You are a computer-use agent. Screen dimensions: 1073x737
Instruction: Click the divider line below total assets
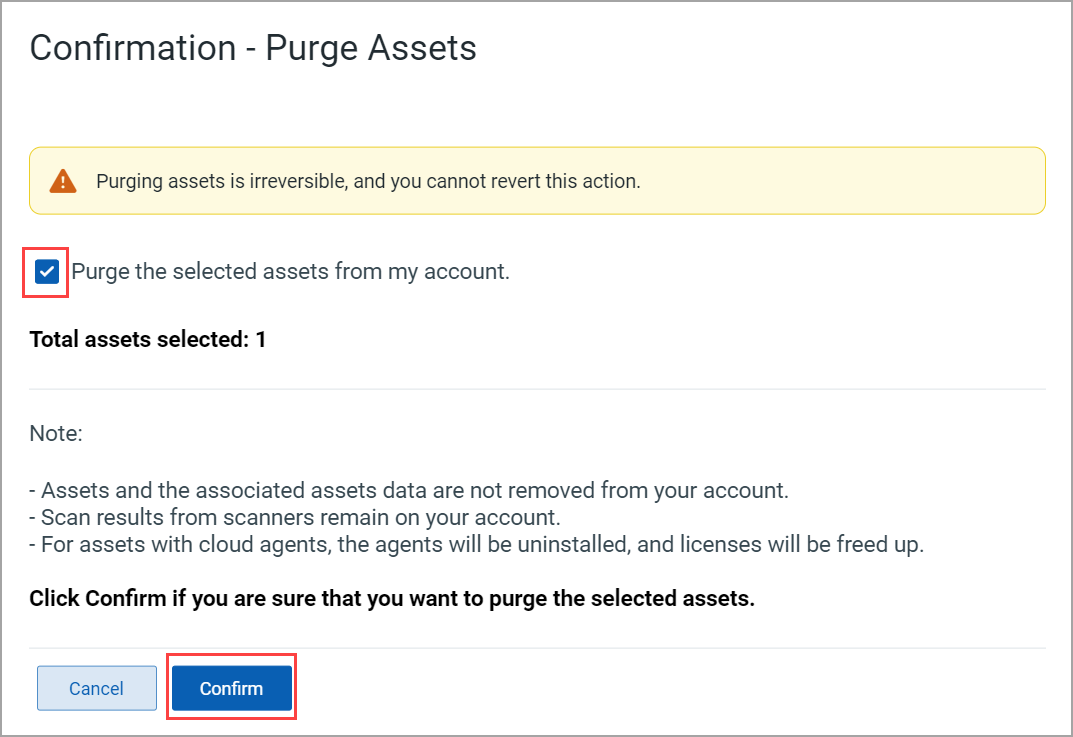pos(537,389)
